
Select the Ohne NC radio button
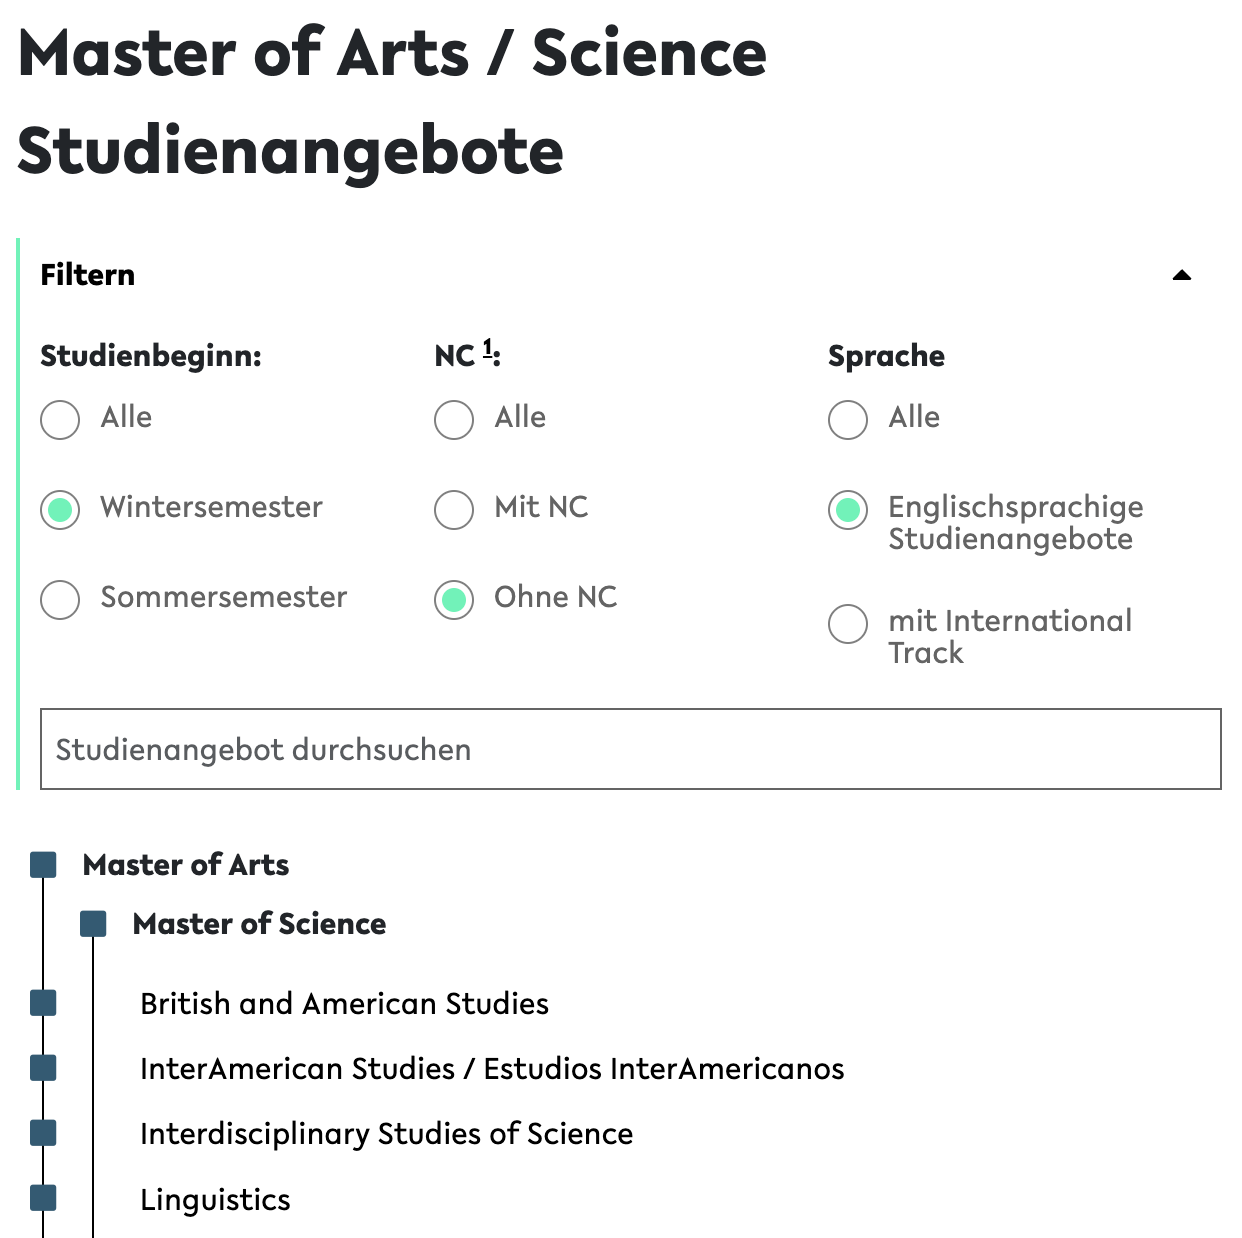tap(454, 599)
